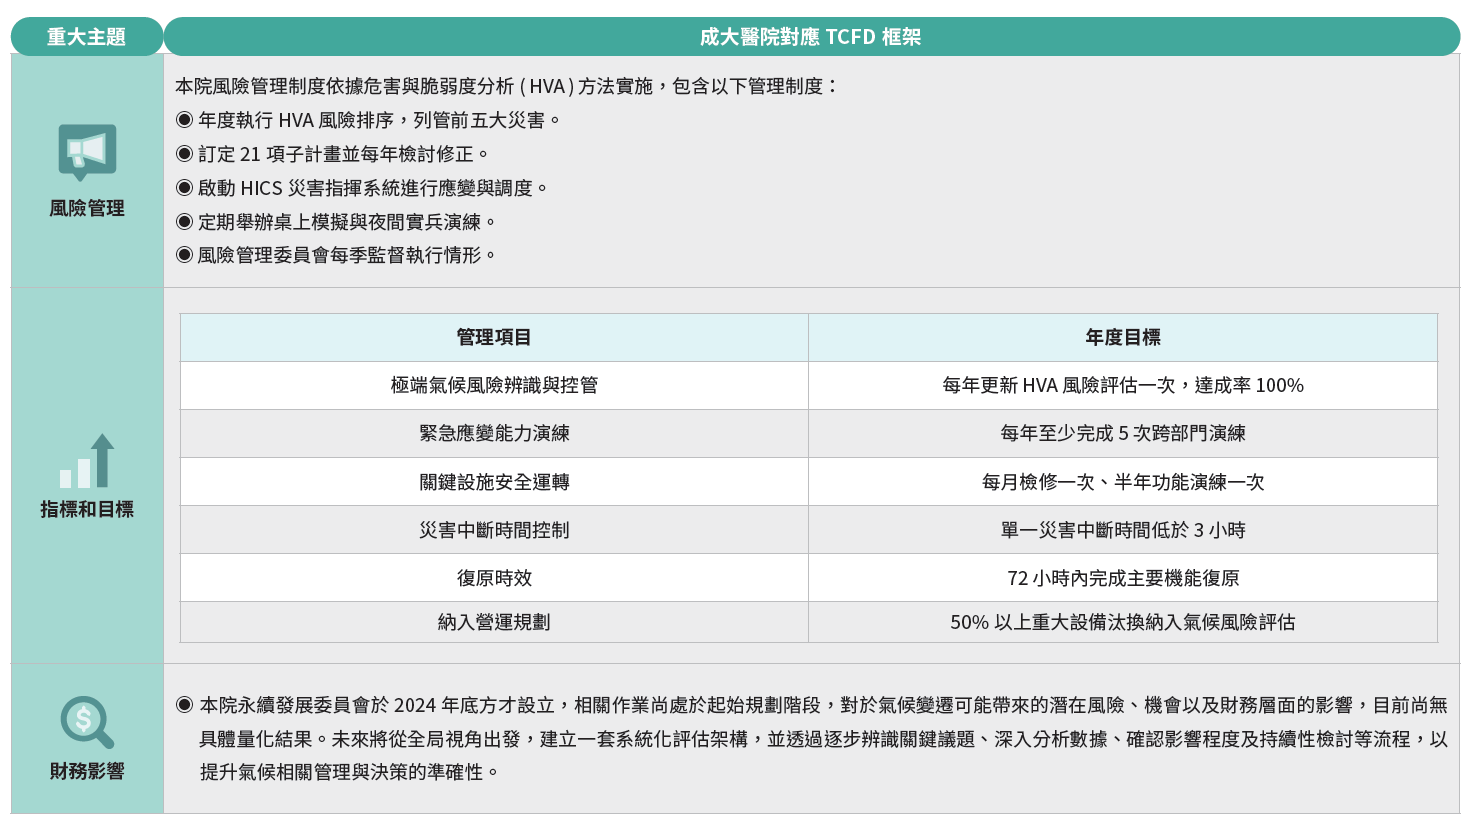Switch to the 重大主題 tab
Viewport: 1474px width, 826px height.
tap(86, 35)
